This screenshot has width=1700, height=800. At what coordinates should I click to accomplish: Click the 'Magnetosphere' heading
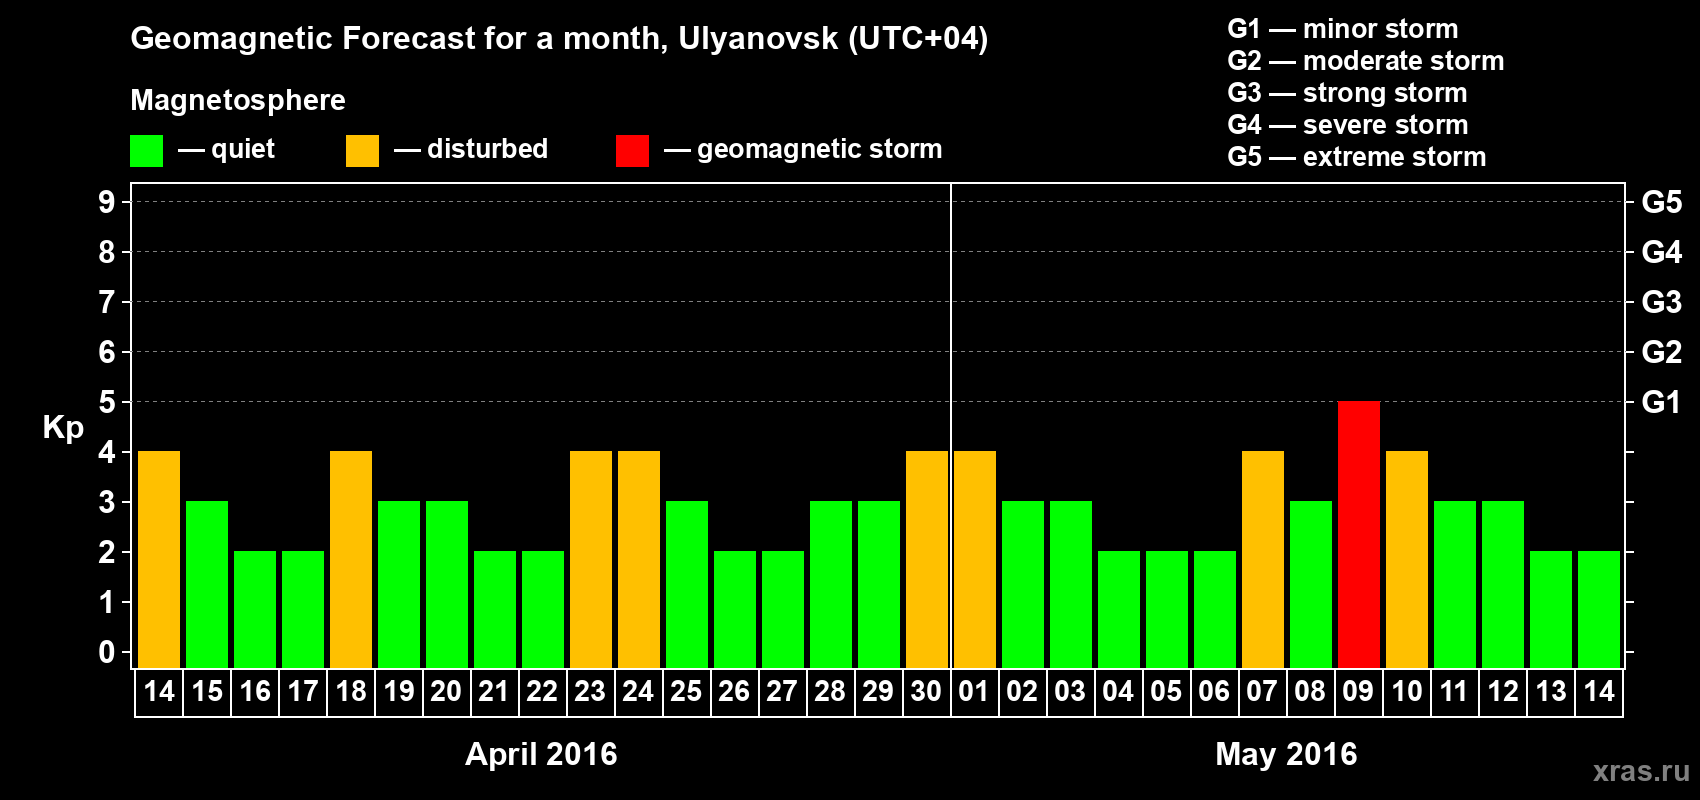click(x=238, y=101)
